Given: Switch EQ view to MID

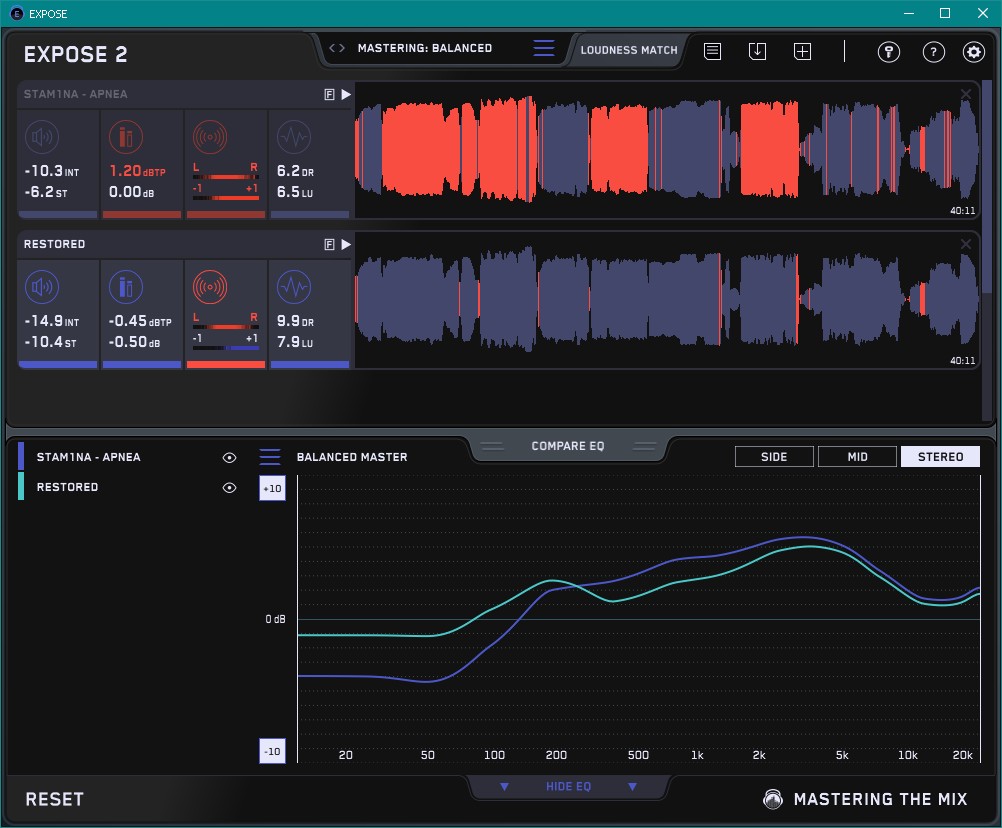Looking at the screenshot, I should click(856, 457).
